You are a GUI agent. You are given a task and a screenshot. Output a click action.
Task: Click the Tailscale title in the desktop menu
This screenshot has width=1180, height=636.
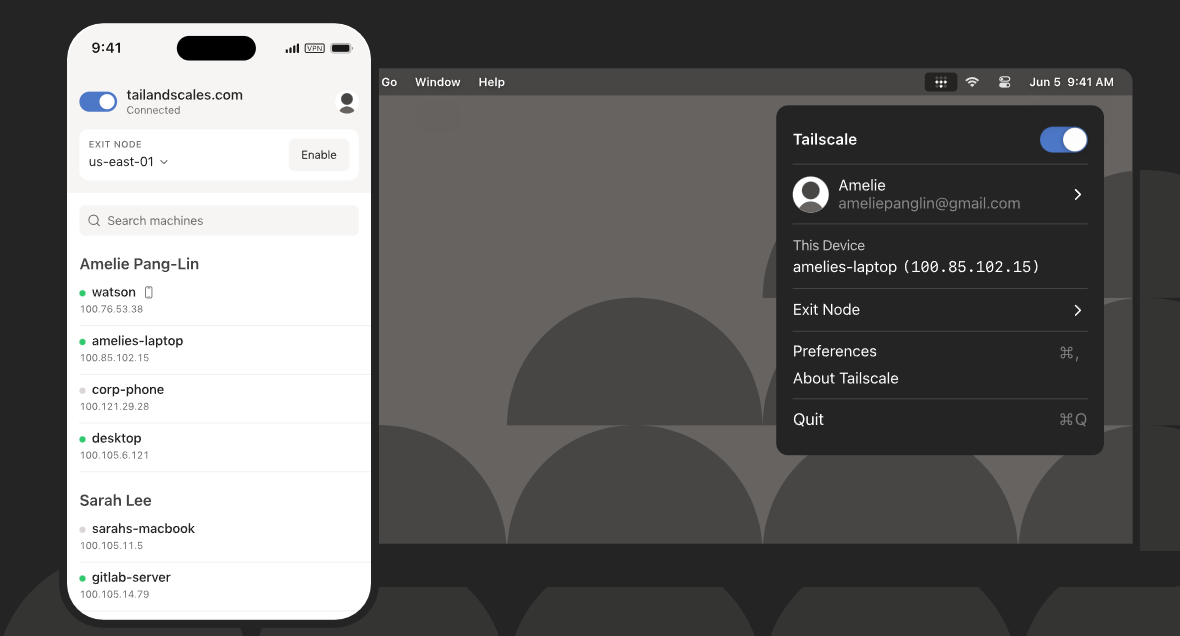pos(825,139)
